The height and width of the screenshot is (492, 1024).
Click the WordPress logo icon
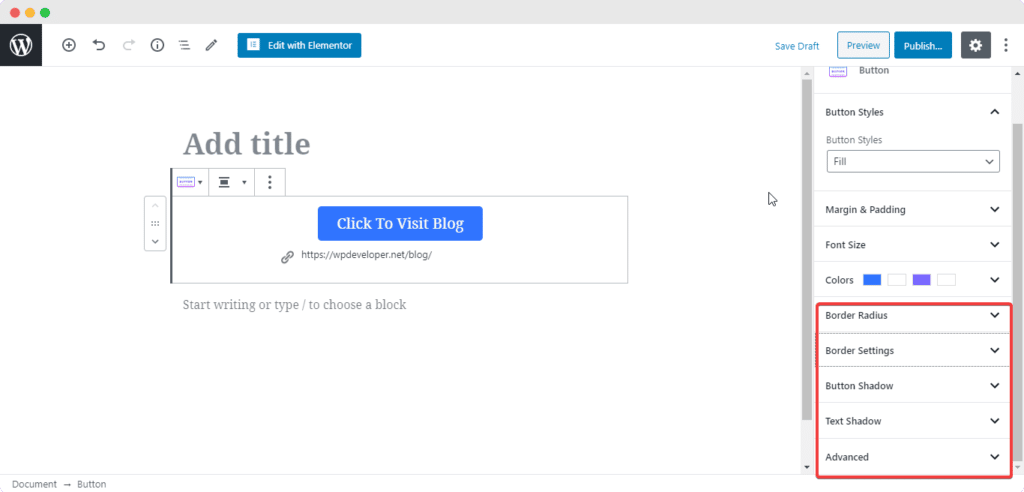[21, 46]
